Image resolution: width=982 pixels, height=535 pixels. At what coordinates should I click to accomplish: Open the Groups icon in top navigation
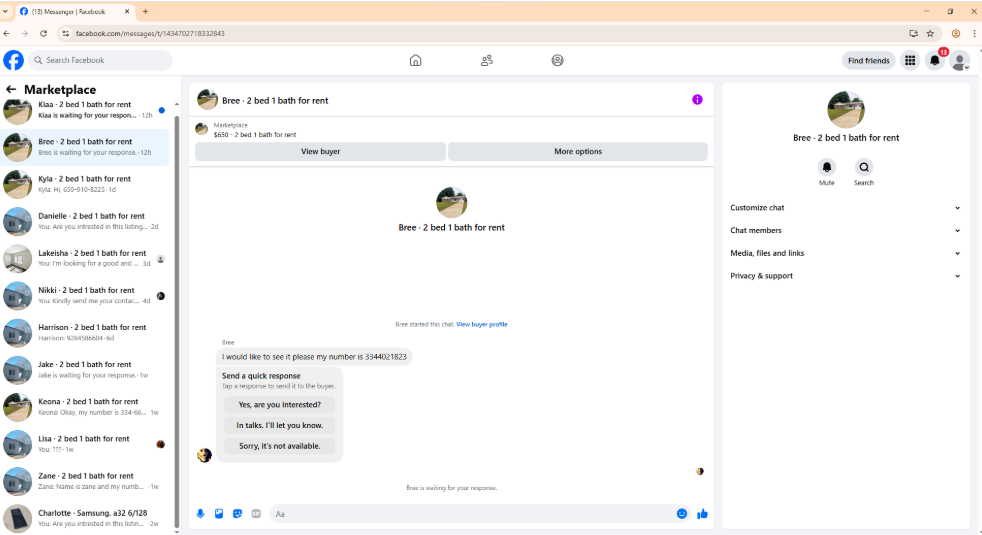557,60
